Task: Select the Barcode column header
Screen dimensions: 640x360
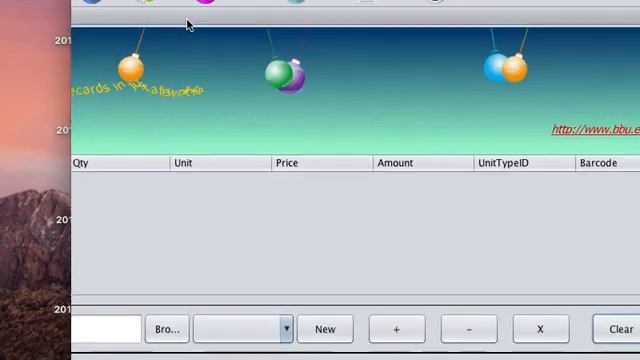Action: pyautogui.click(x=608, y=163)
